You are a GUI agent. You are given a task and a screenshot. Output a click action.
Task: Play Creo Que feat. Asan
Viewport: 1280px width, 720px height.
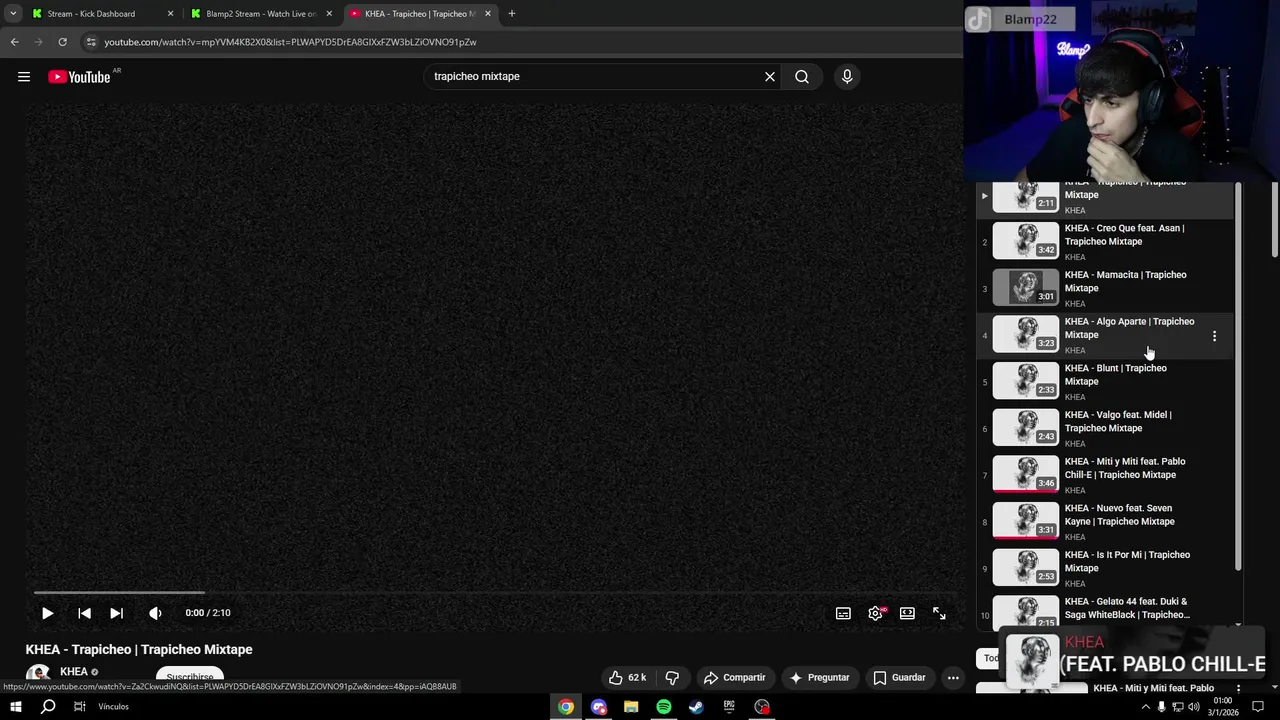tap(1104, 242)
